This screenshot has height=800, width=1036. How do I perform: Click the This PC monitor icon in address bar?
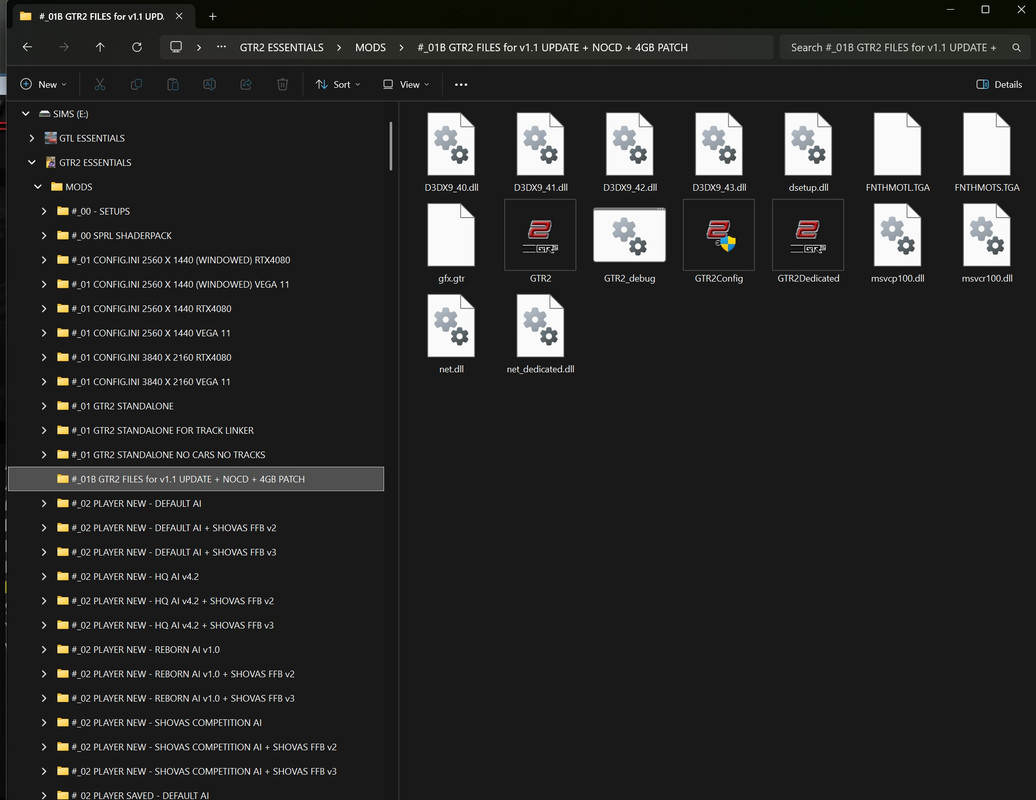pos(176,47)
